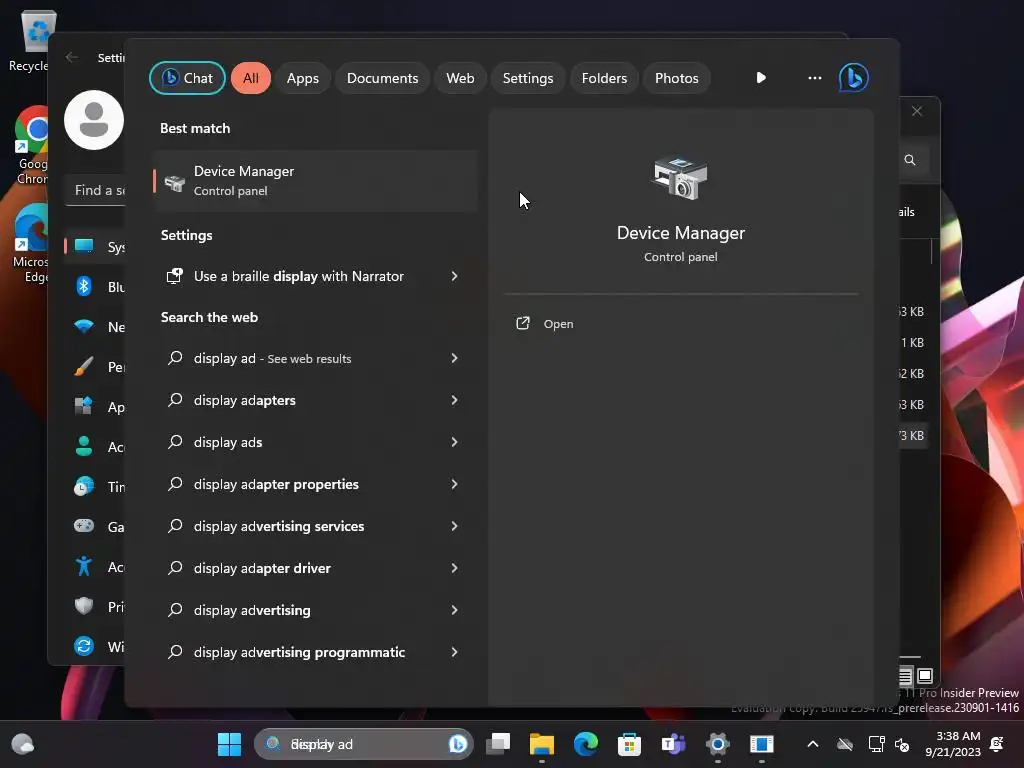
Task: Filter search results by Documents
Action: tap(382, 78)
